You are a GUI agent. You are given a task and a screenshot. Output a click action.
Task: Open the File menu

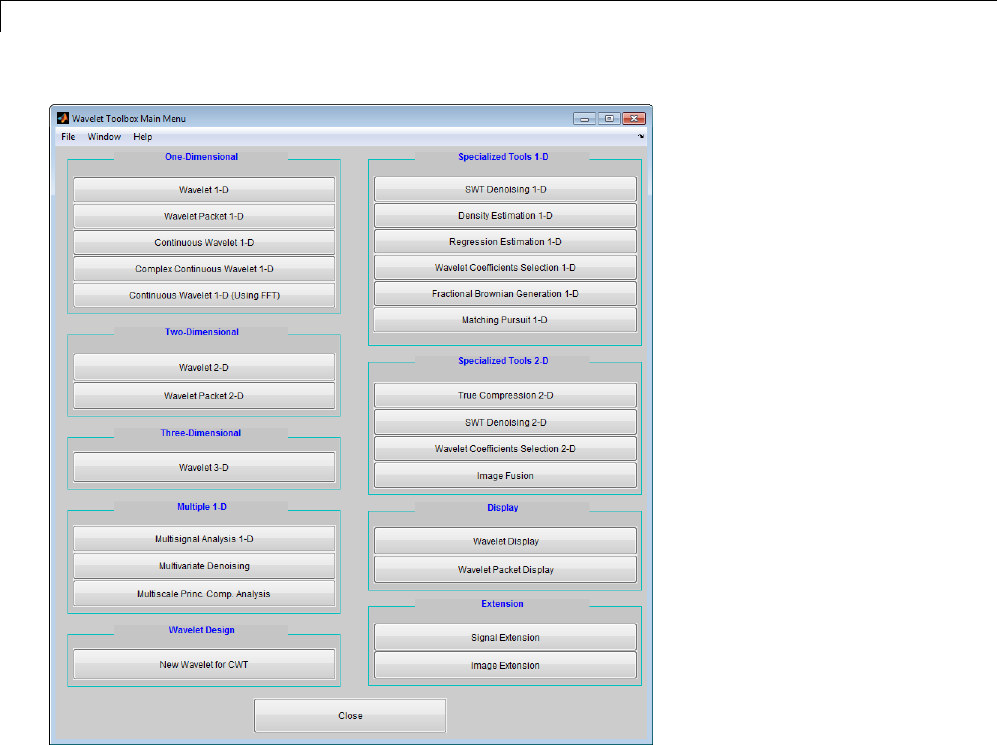tap(68, 137)
